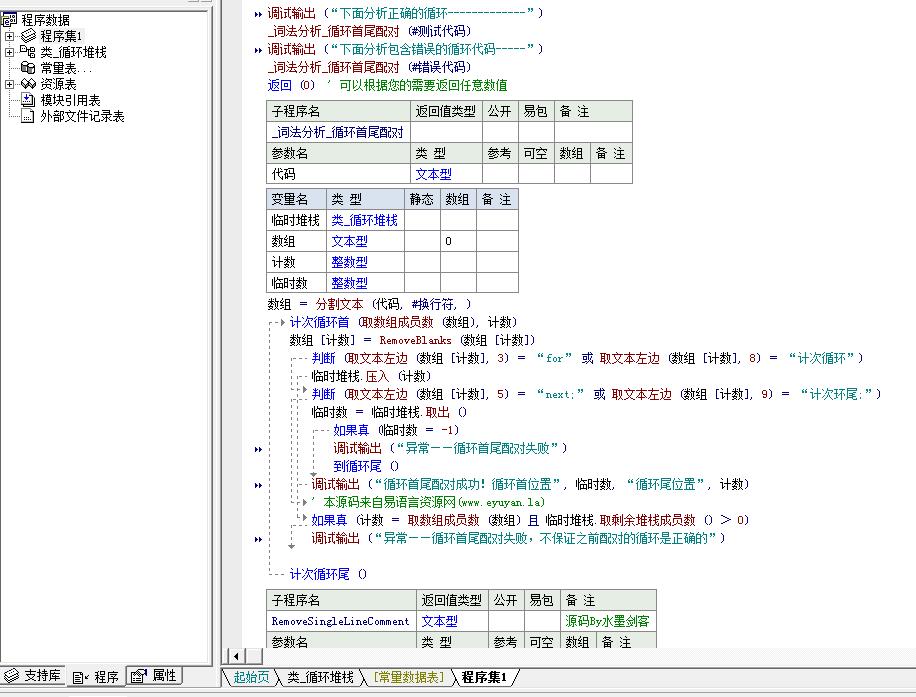Click the 数组 variable name cell
This screenshot has width=916, height=697.
click(x=296, y=241)
